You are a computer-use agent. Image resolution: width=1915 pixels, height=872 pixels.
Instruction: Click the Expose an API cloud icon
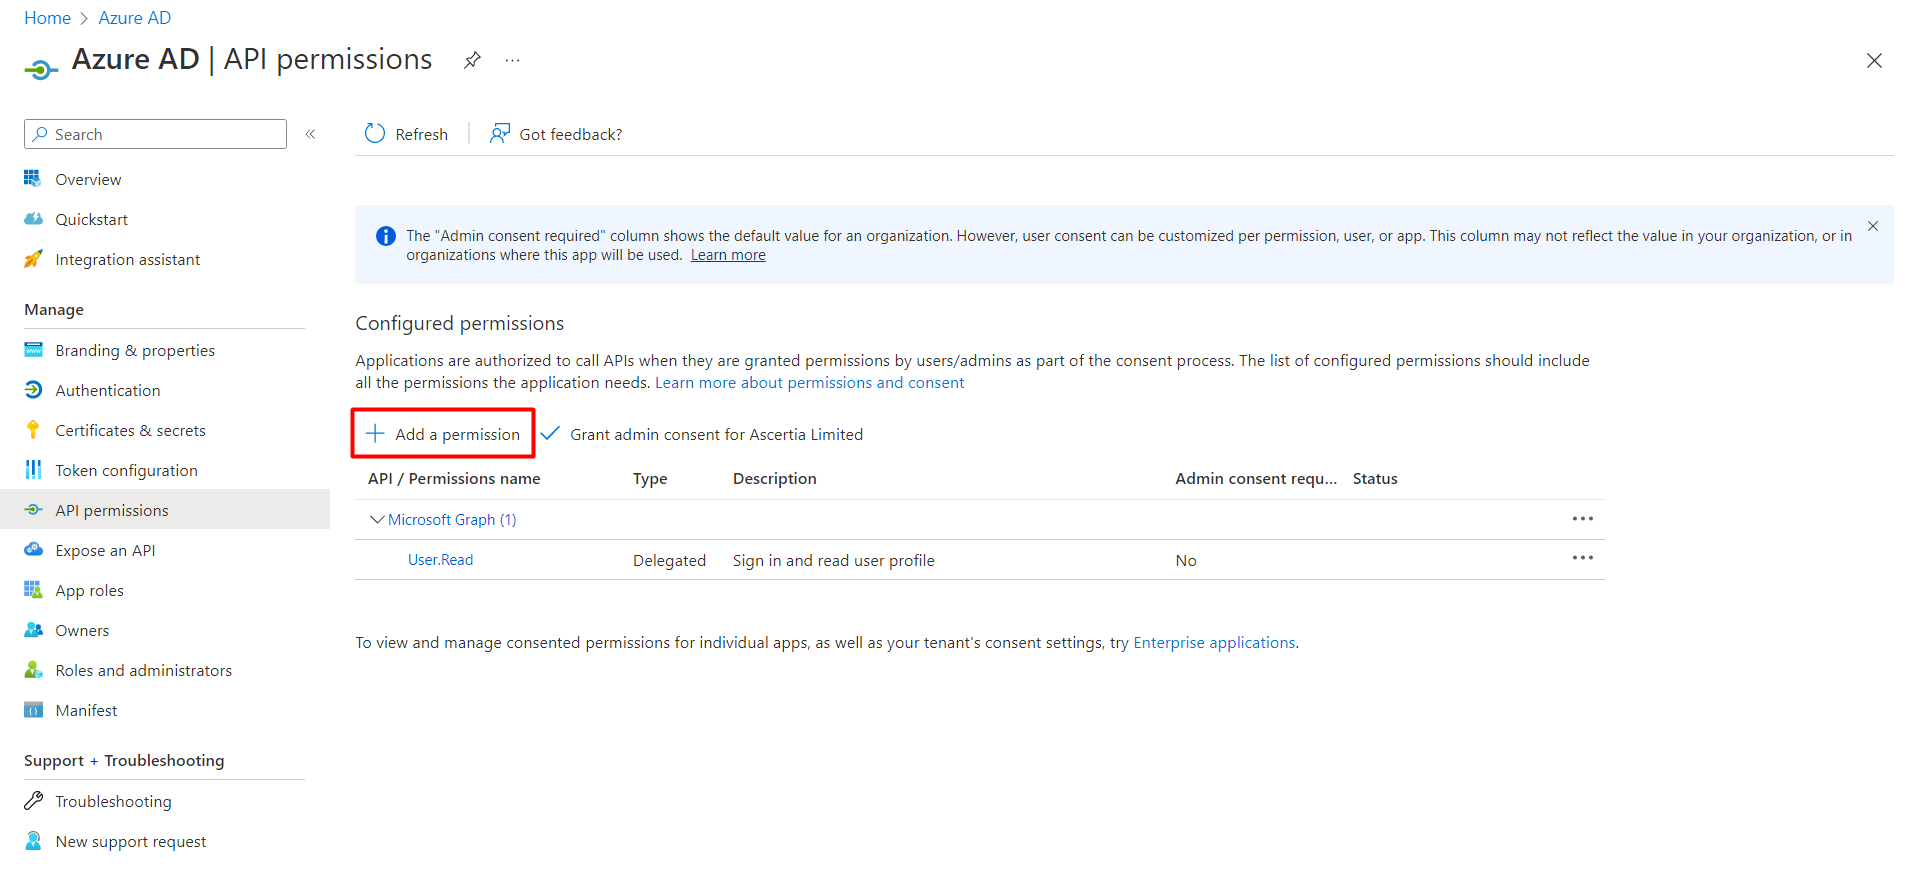click(33, 550)
